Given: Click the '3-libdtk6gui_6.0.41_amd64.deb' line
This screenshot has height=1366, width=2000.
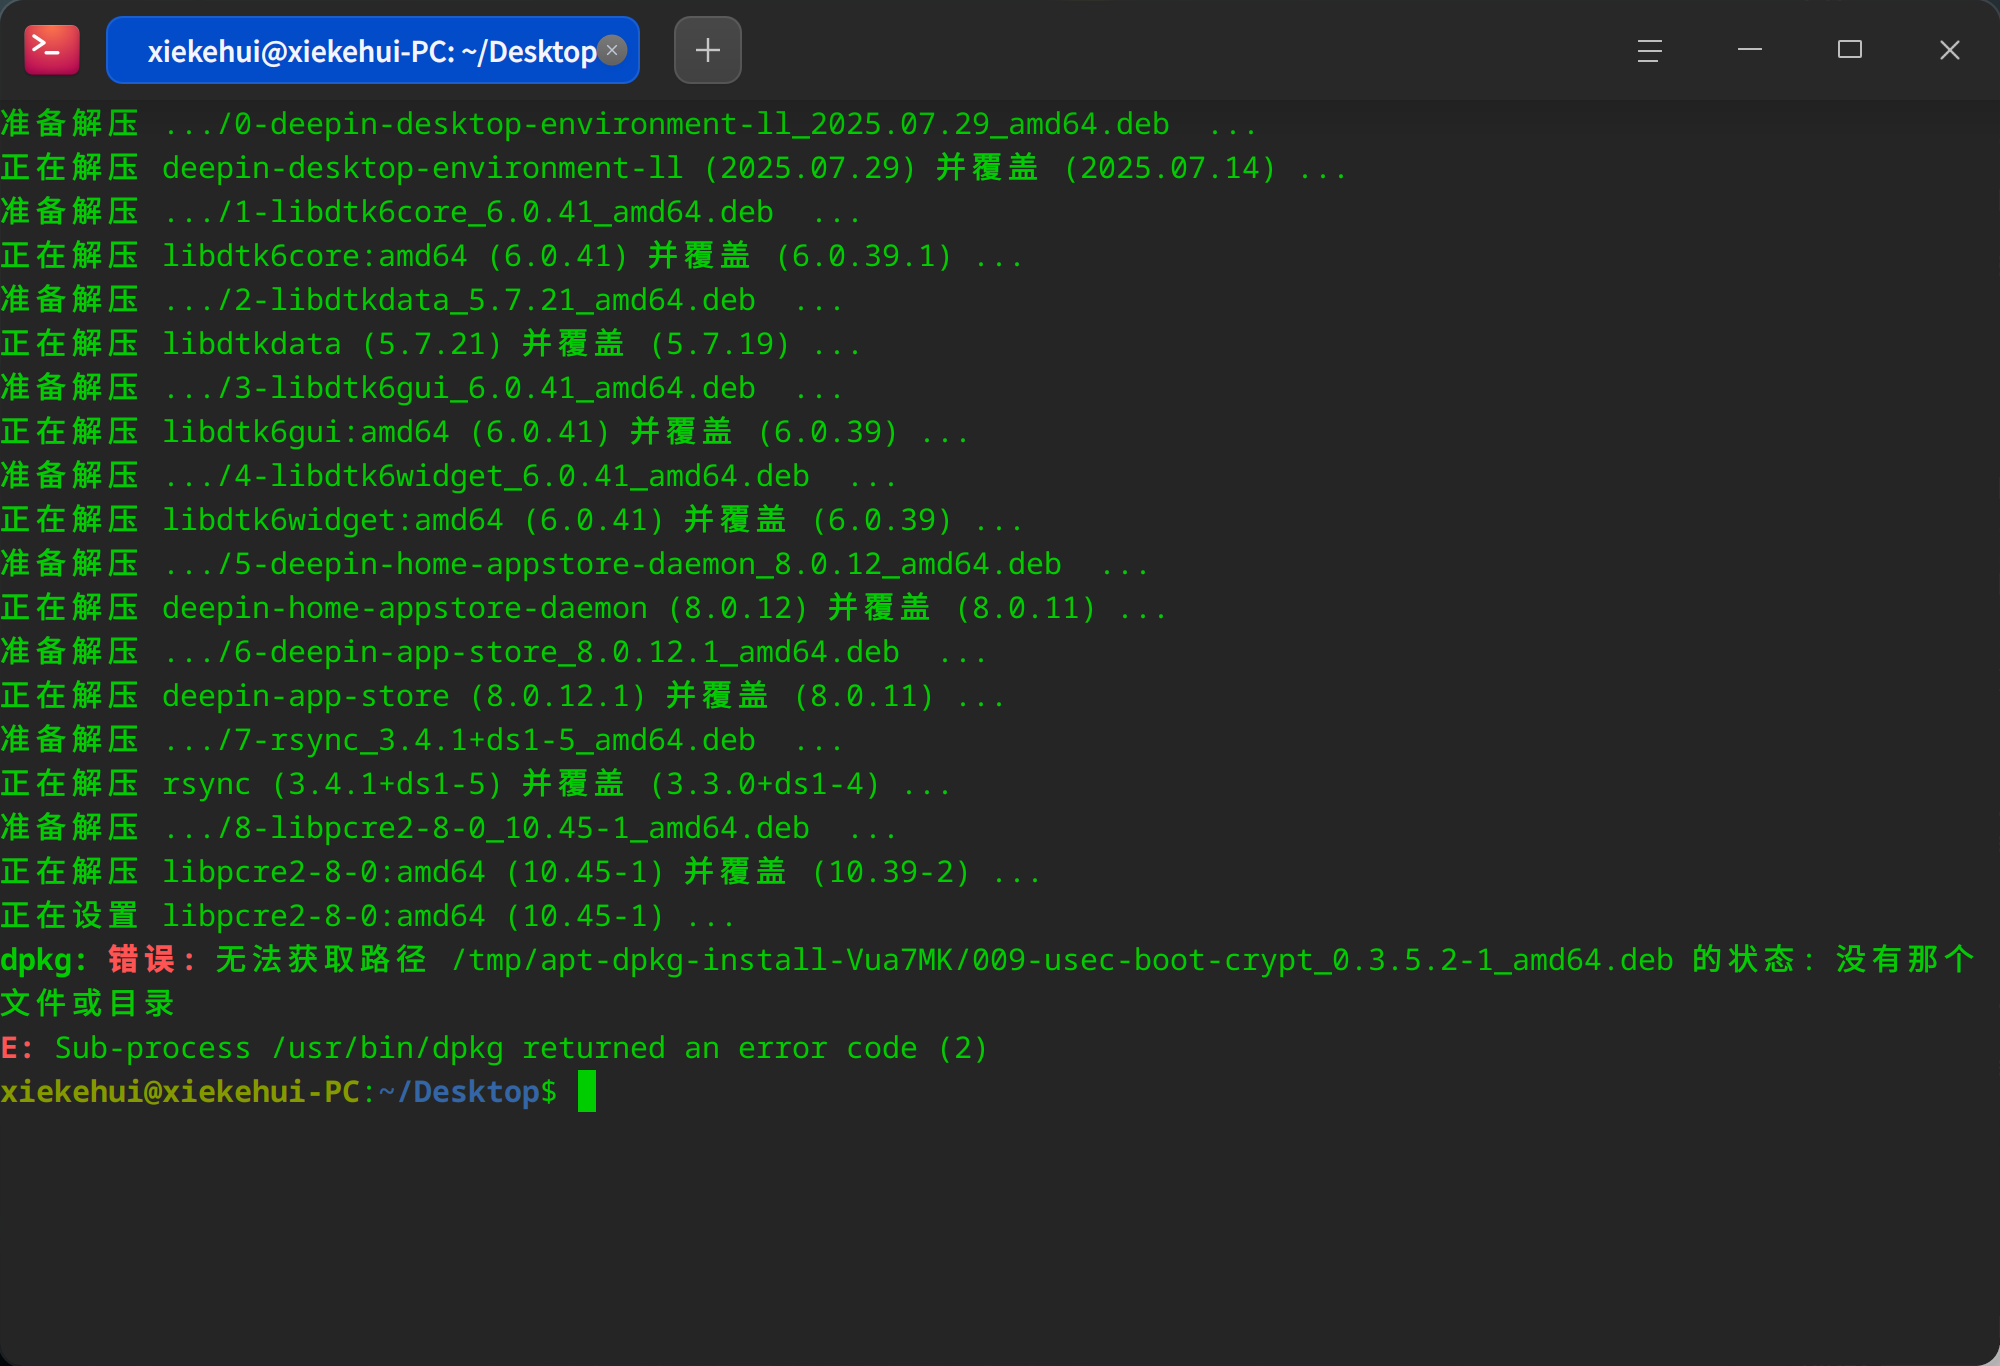Looking at the screenshot, I should coord(422,388).
